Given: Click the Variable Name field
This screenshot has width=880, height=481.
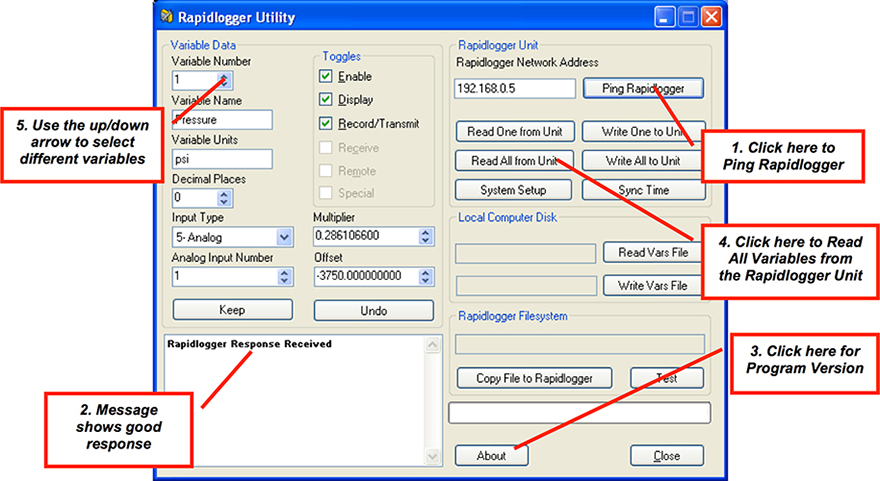Looking at the screenshot, I should point(222,120).
